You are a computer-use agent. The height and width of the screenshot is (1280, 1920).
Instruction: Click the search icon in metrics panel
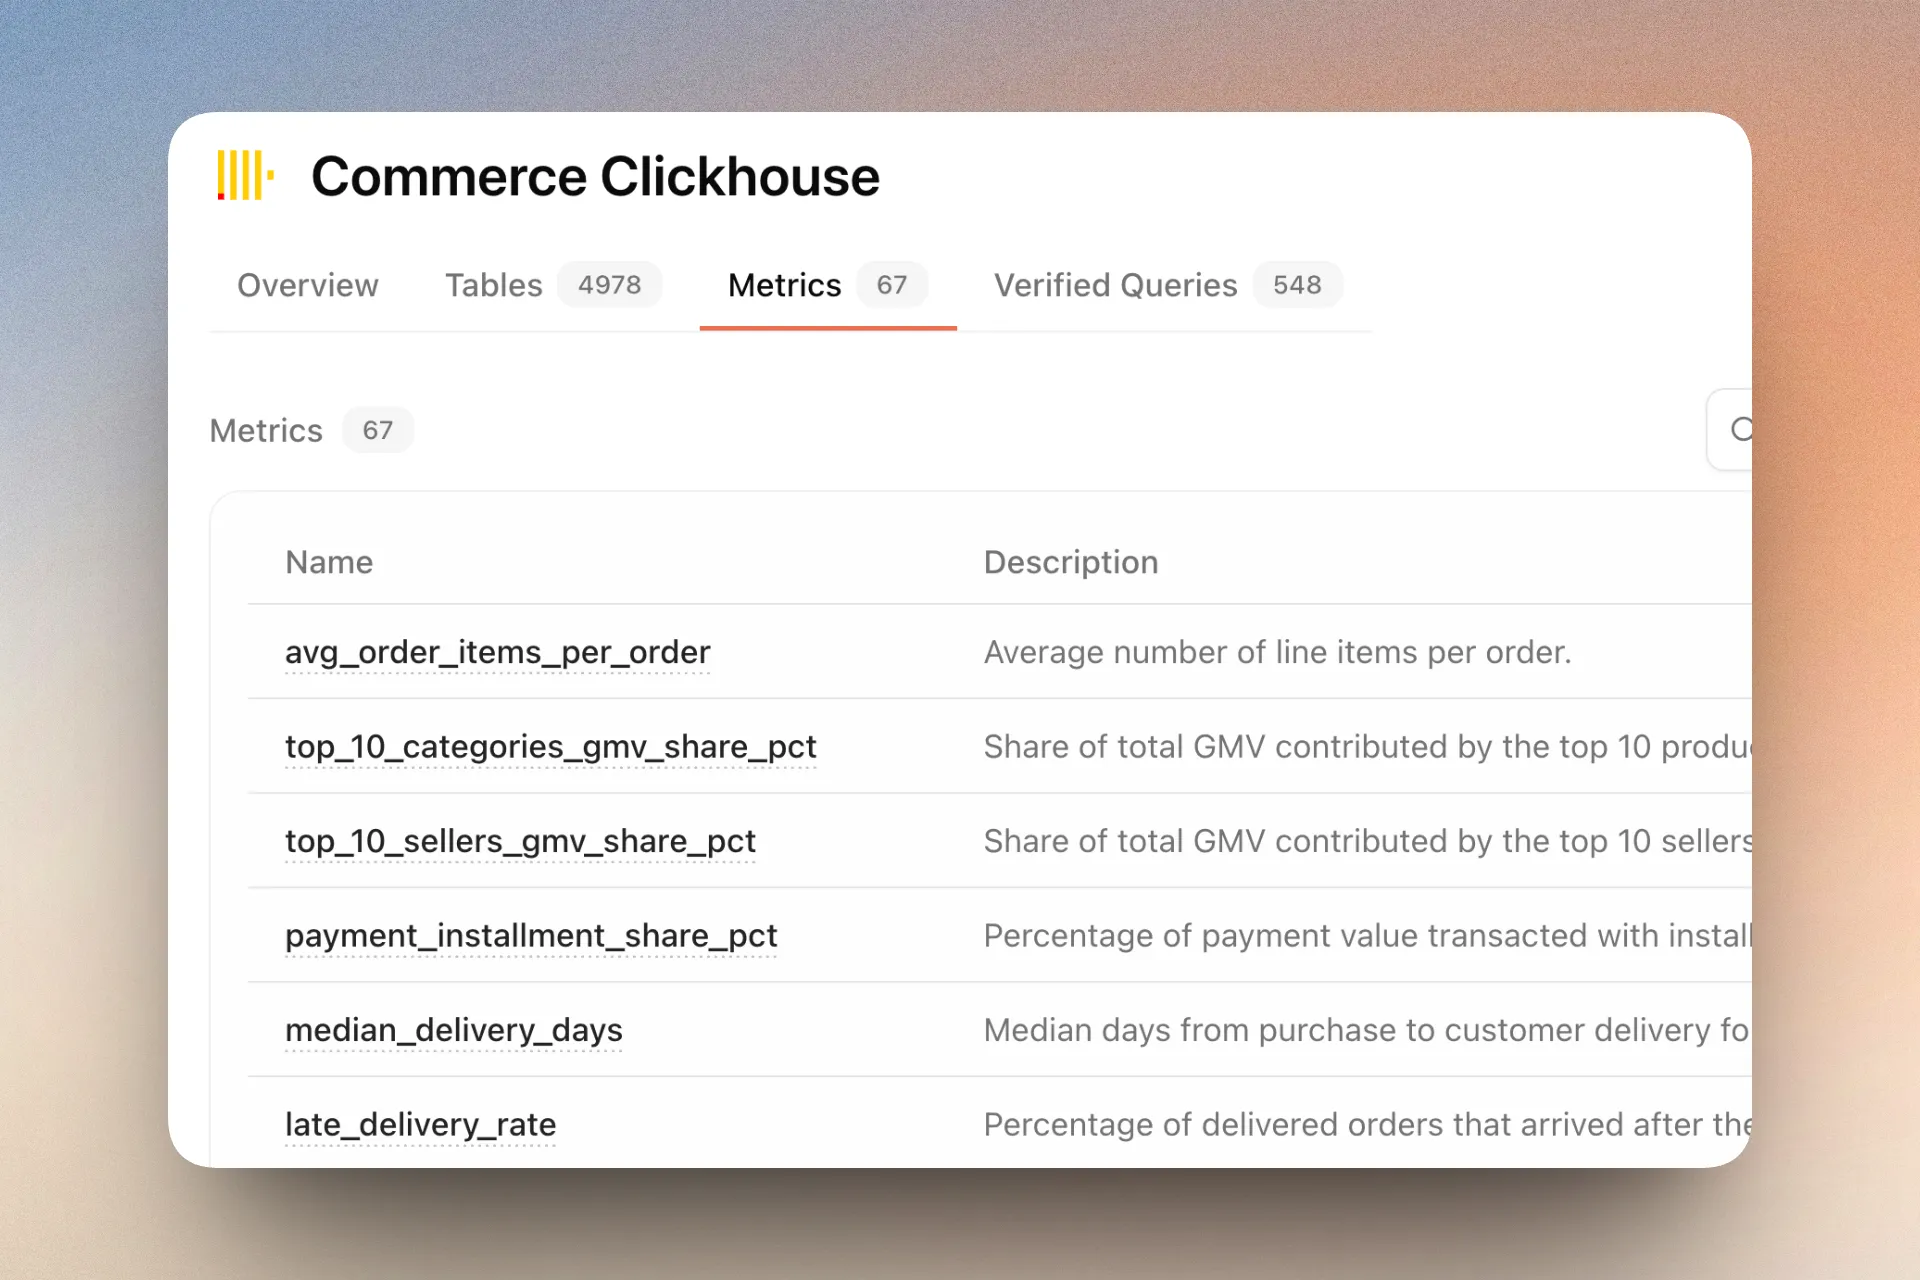[1741, 429]
